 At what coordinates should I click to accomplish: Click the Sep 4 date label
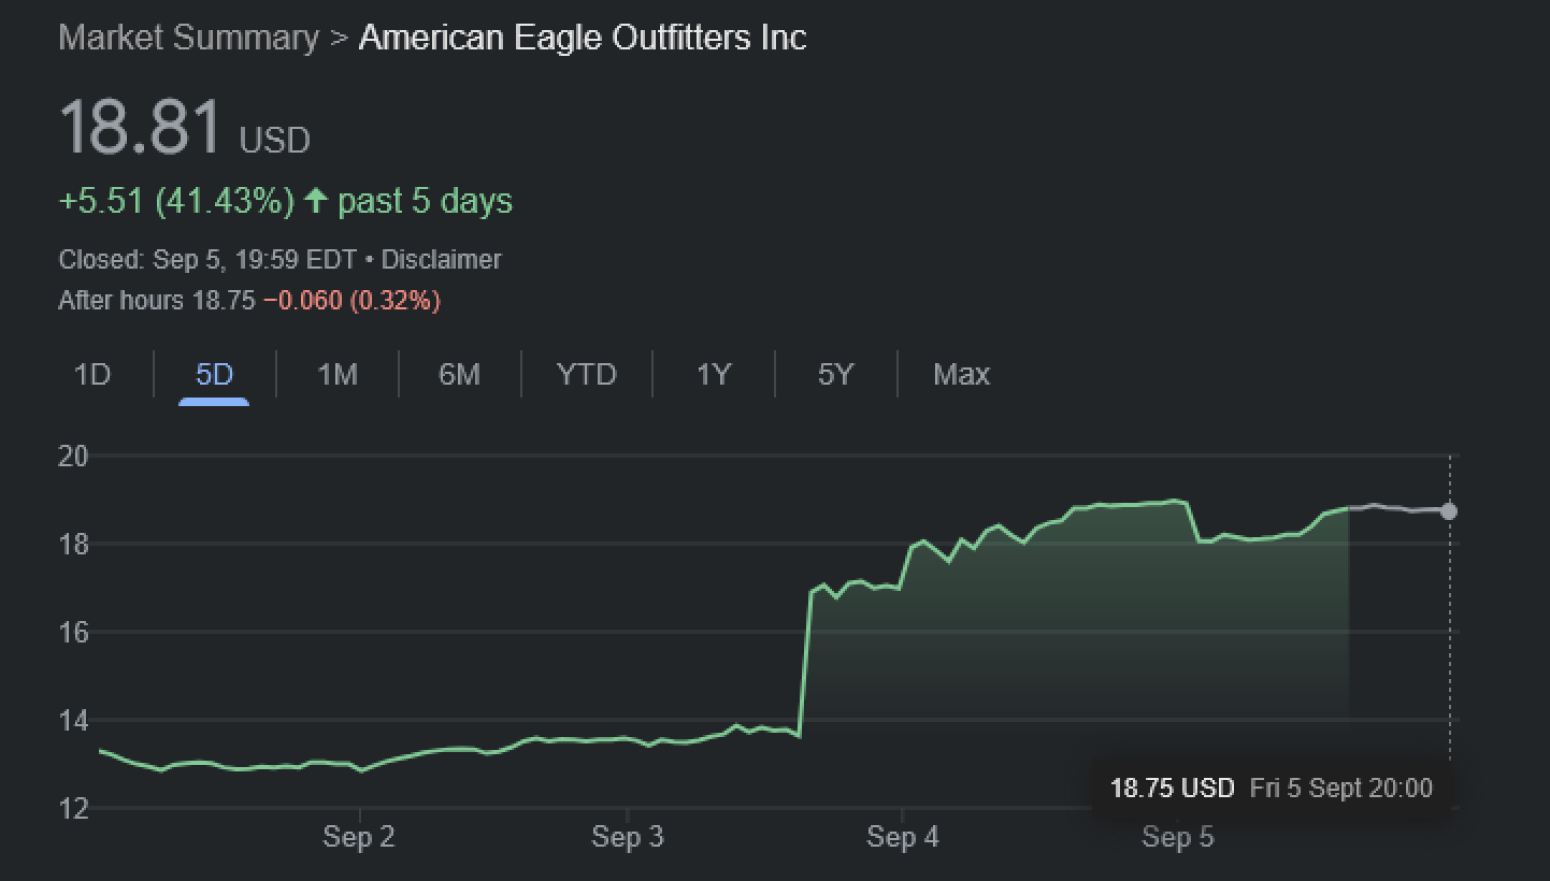coord(902,837)
